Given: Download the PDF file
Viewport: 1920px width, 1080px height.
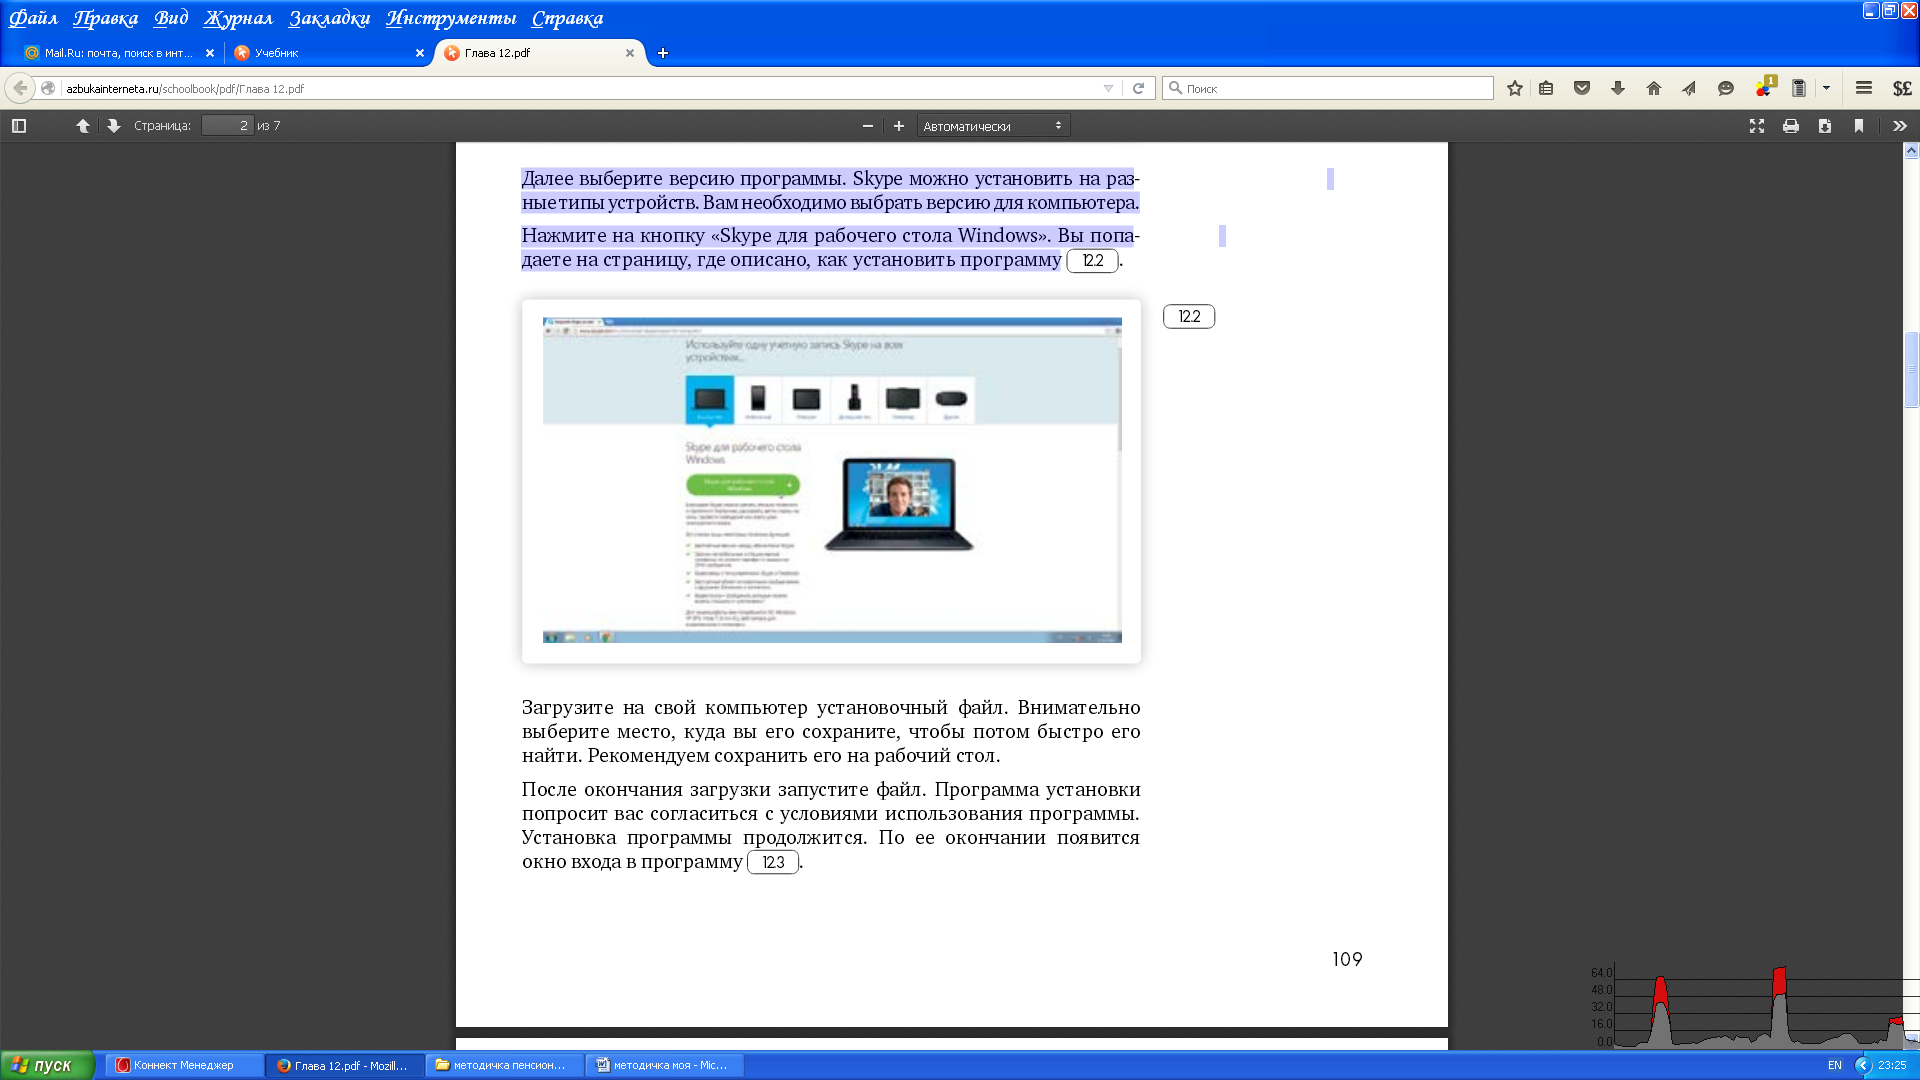Looking at the screenshot, I should coord(1825,126).
